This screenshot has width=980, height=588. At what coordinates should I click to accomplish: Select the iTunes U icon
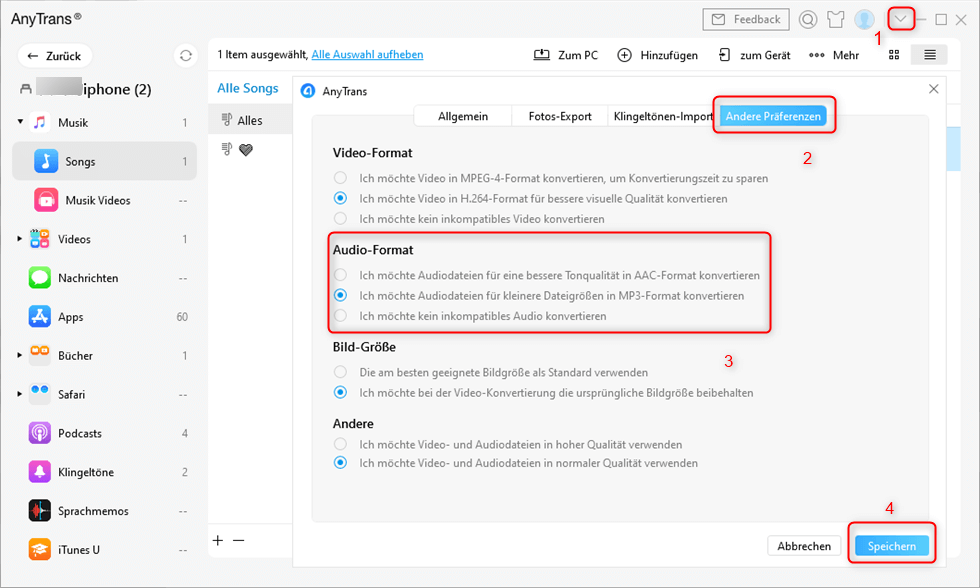39,549
